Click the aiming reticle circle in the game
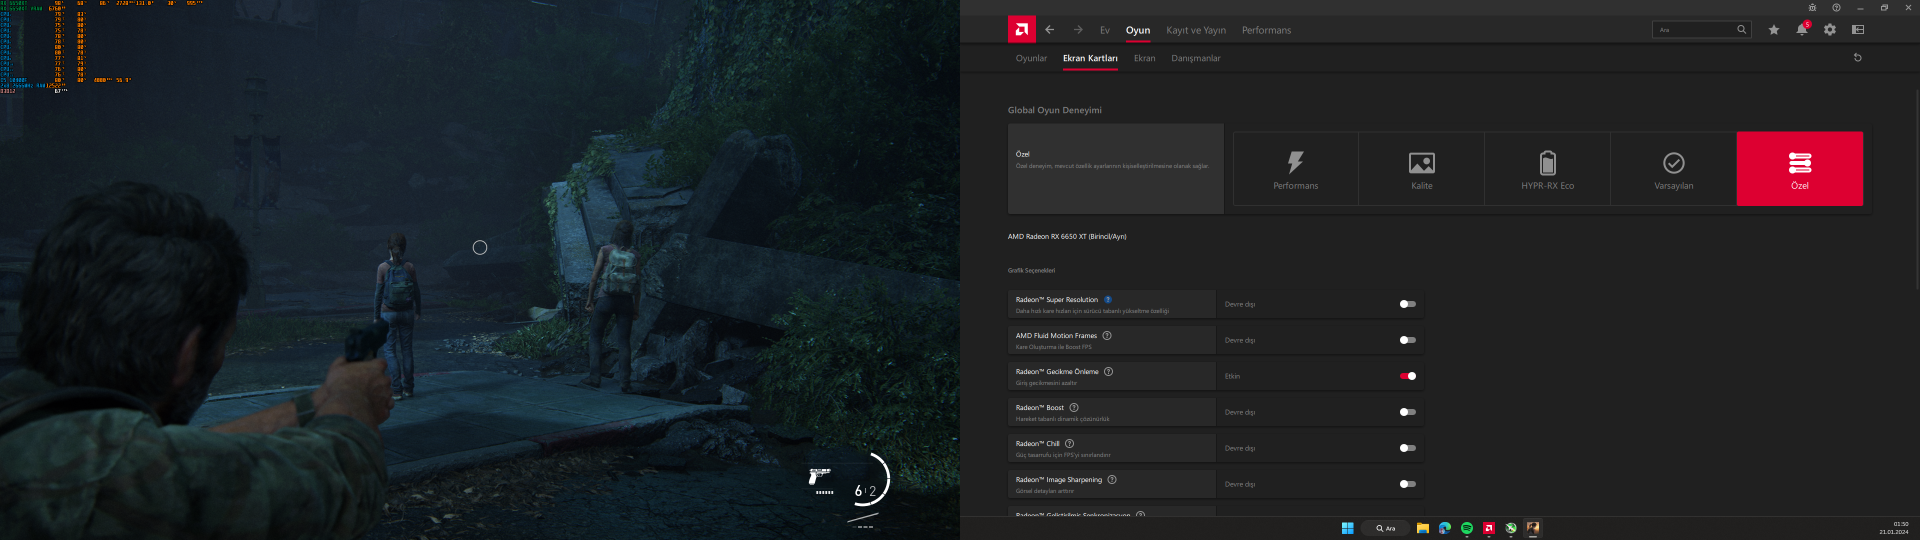The height and width of the screenshot is (540, 1920). pos(480,247)
